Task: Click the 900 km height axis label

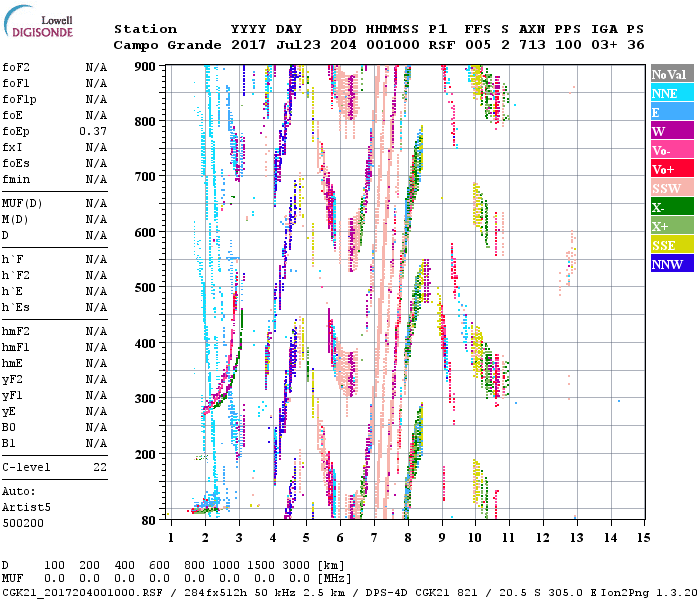Action: tap(146, 67)
